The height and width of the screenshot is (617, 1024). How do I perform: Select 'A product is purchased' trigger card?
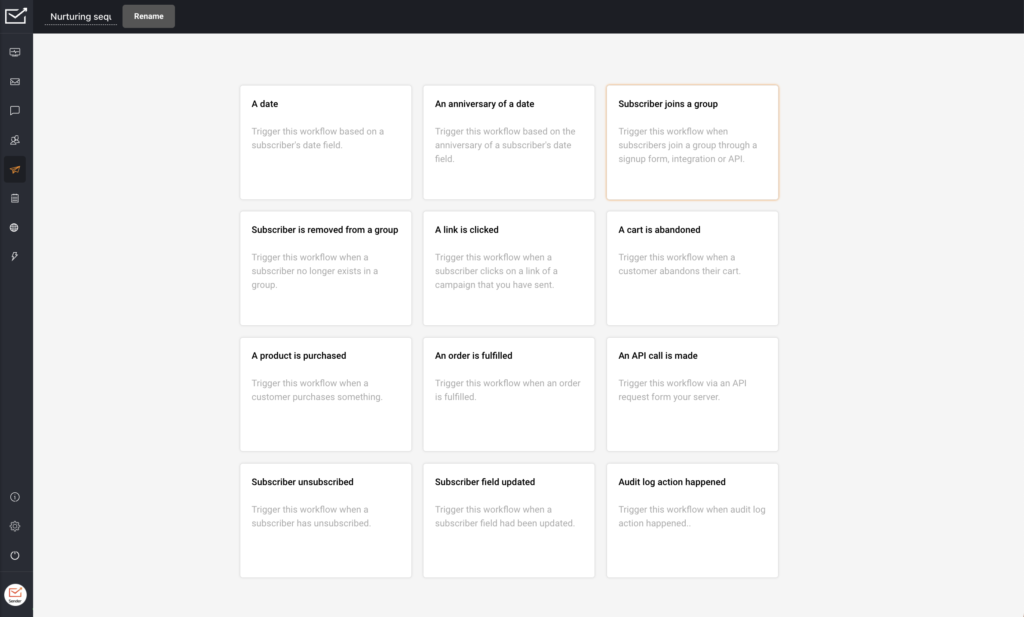[326, 394]
